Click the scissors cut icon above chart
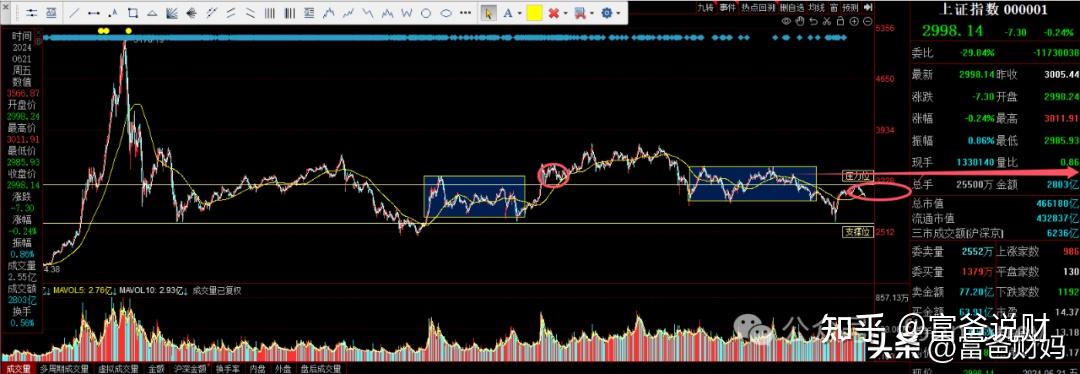Screen dimensions: 1080x374 (x=827, y=21)
